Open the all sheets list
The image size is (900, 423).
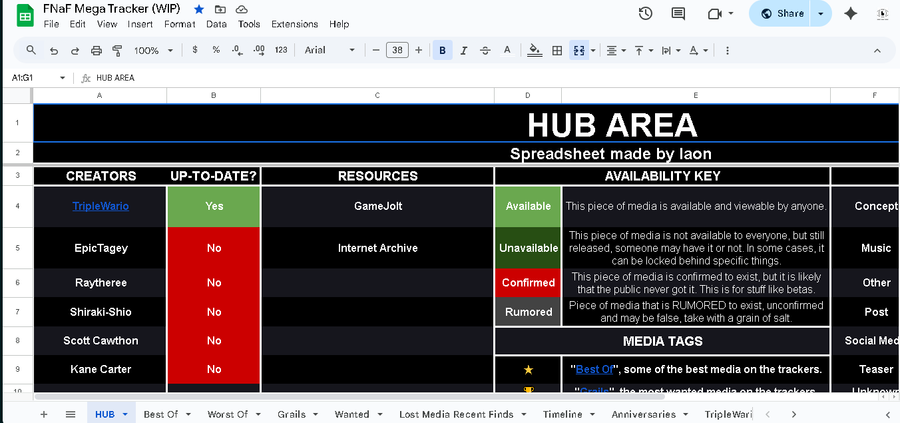tap(70, 414)
